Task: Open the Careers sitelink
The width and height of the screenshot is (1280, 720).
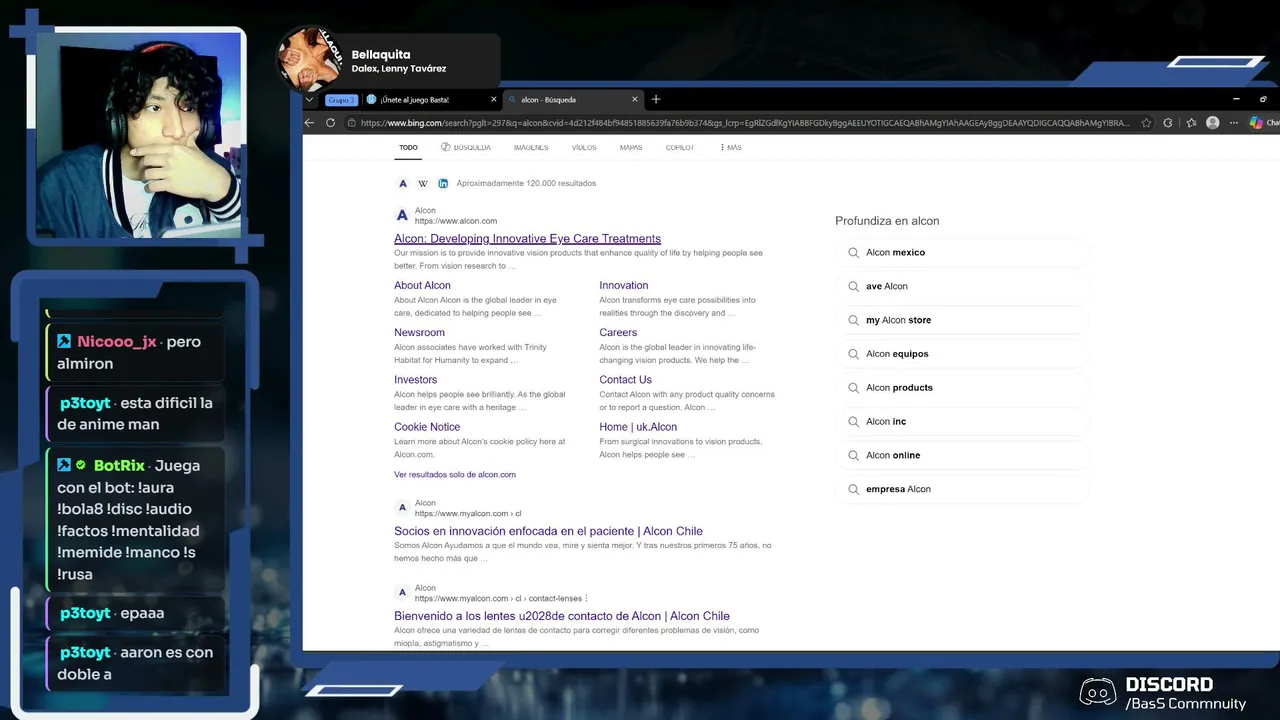Action: [x=618, y=332]
